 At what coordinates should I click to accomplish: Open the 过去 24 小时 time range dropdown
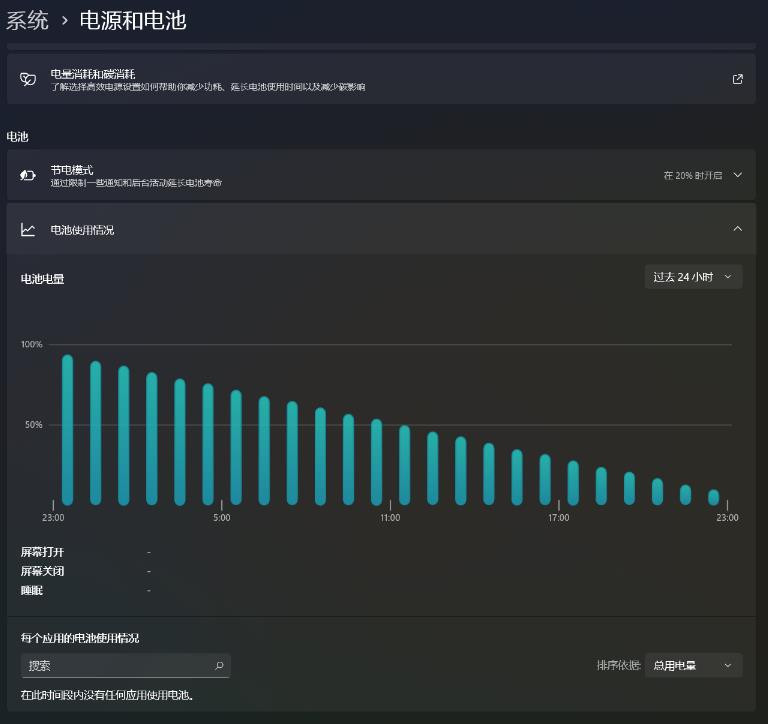click(x=693, y=277)
